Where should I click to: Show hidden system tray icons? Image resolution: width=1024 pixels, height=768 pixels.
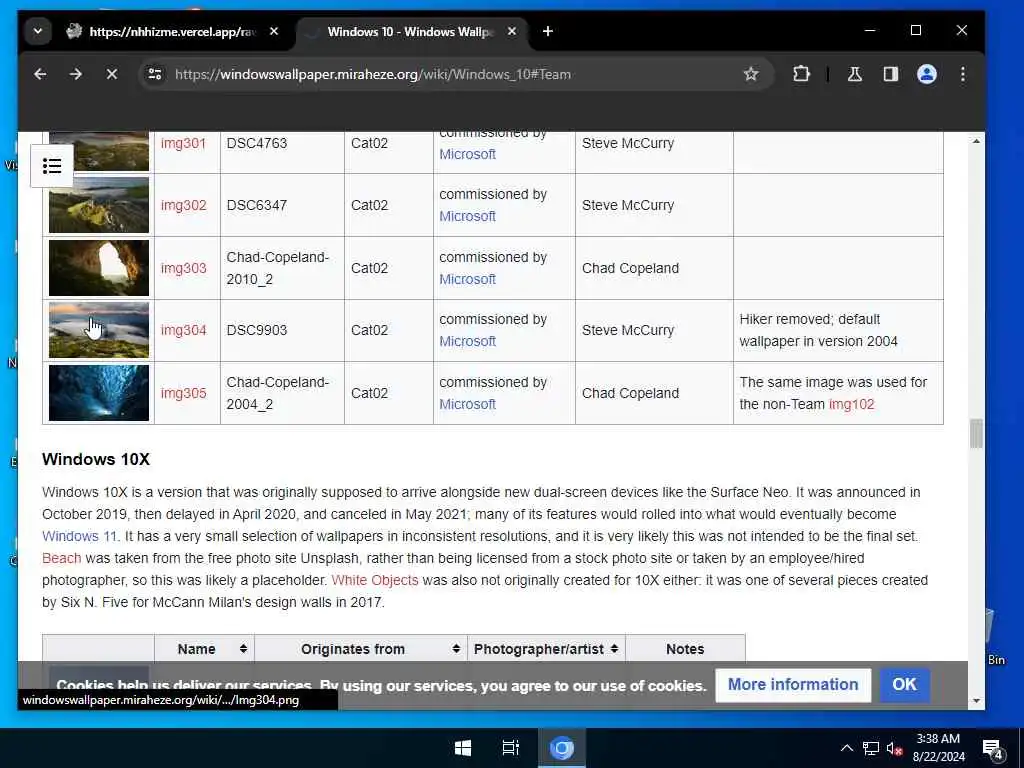(846, 748)
